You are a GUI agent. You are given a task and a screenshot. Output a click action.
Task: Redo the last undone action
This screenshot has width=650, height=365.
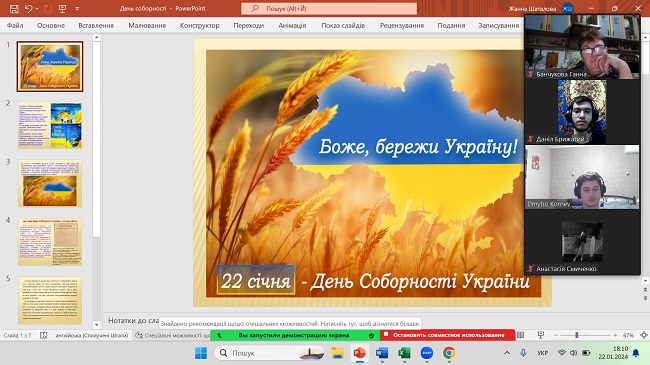[x=48, y=8]
